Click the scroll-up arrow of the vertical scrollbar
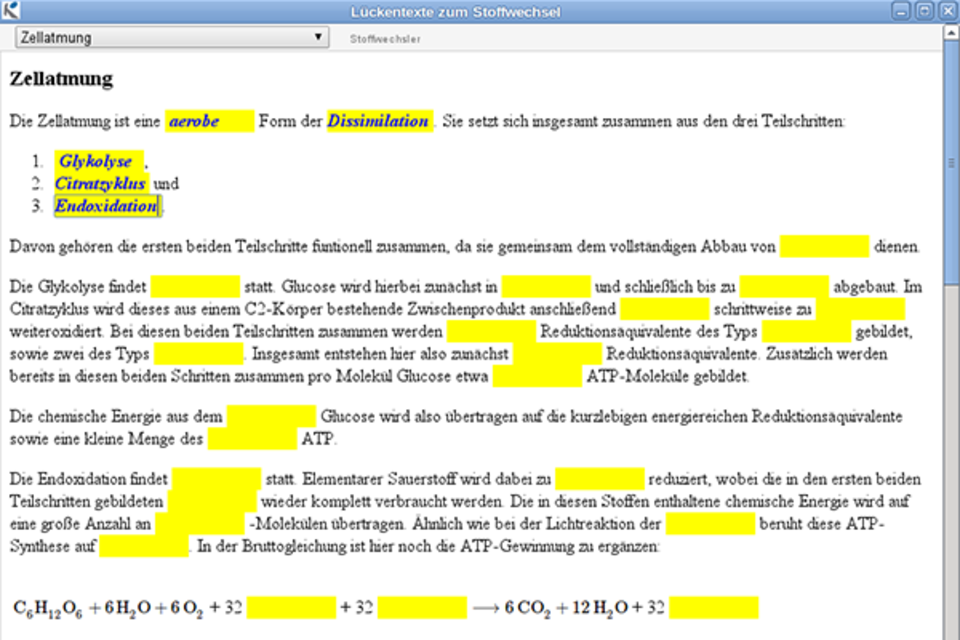The width and height of the screenshot is (960, 640). [951, 32]
